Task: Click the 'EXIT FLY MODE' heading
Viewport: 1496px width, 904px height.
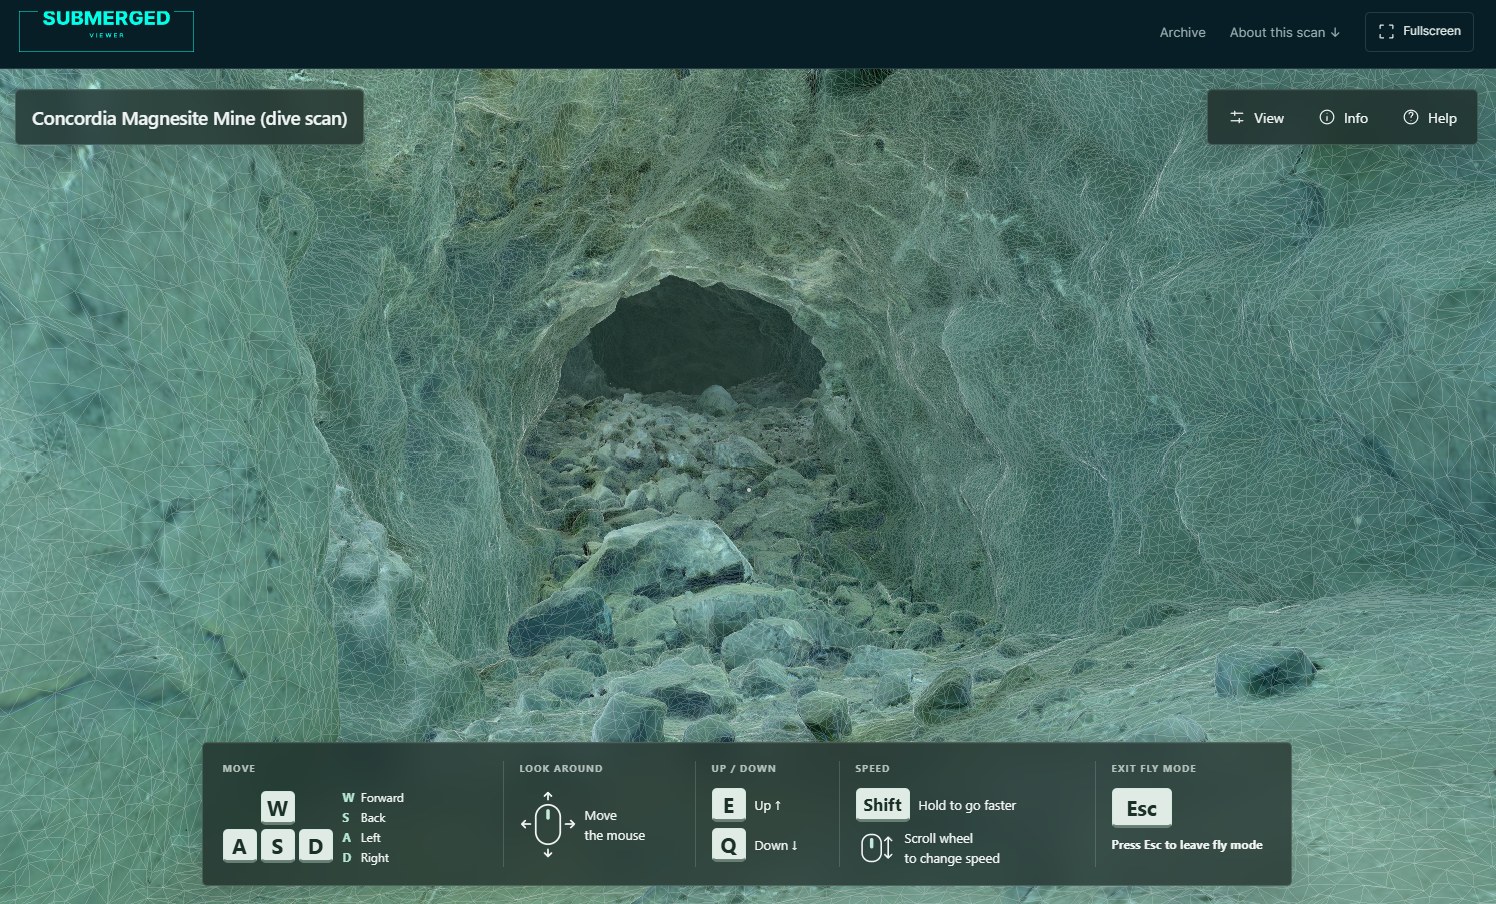Action: (1153, 769)
